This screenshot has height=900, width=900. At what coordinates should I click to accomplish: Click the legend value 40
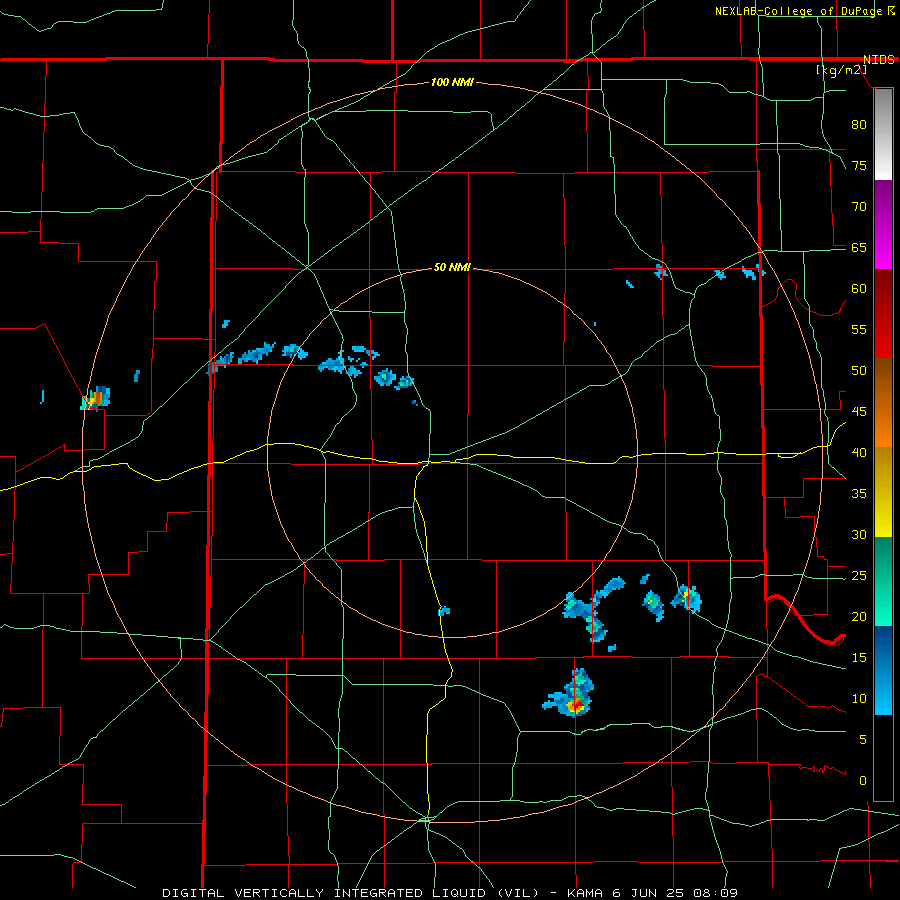click(x=859, y=453)
